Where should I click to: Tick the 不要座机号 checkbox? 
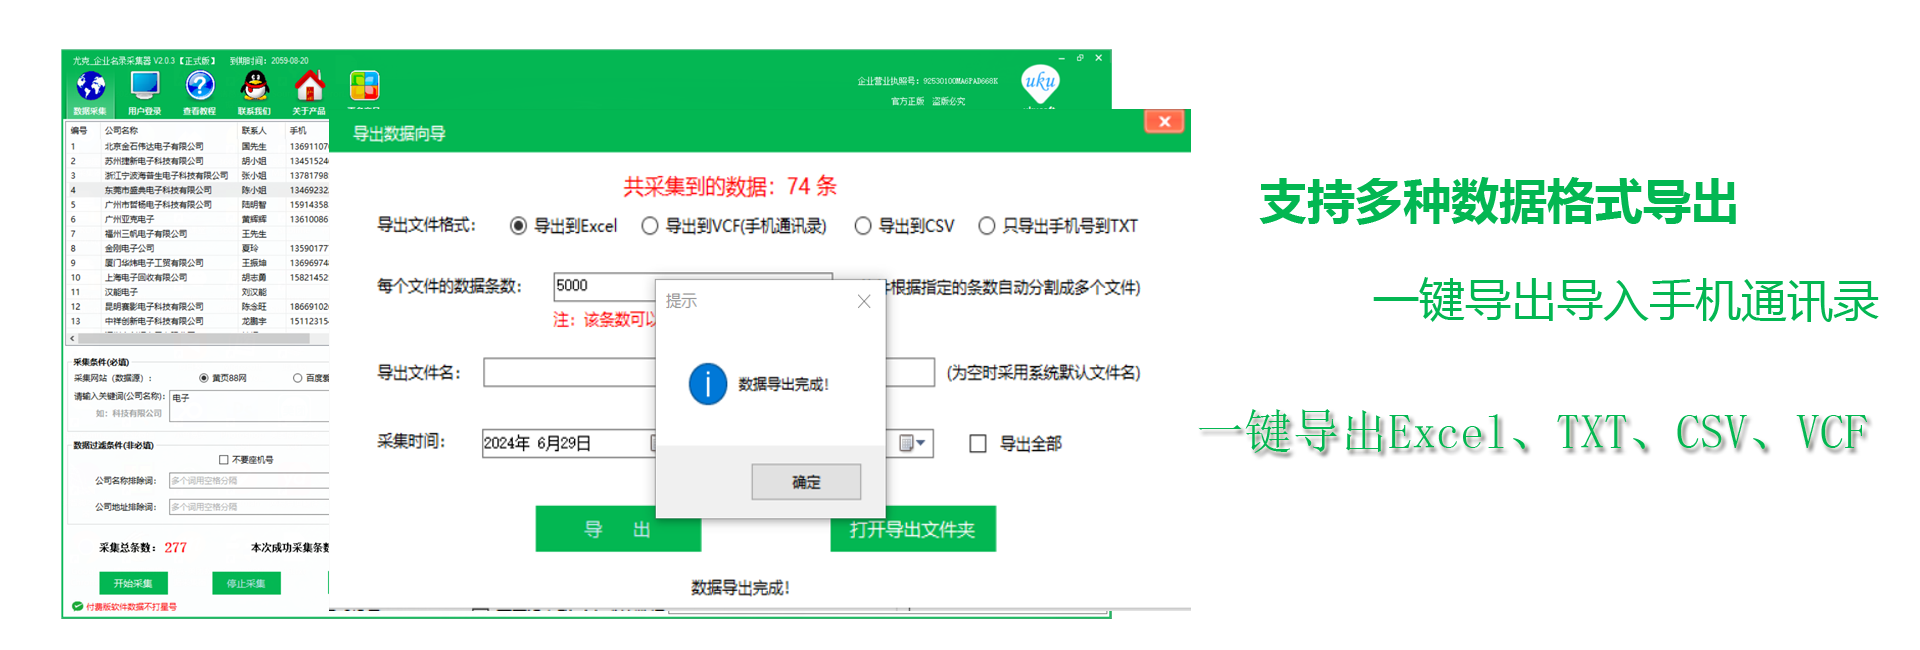click(224, 460)
